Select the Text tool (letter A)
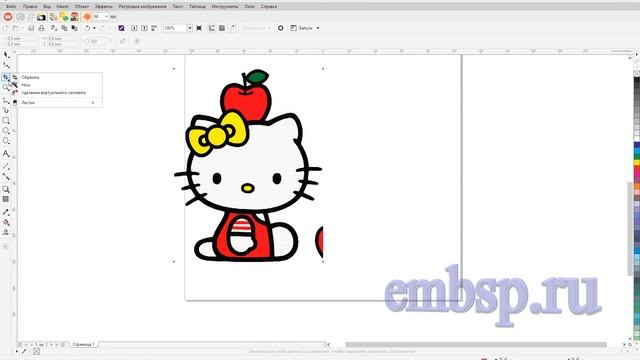 (6, 153)
